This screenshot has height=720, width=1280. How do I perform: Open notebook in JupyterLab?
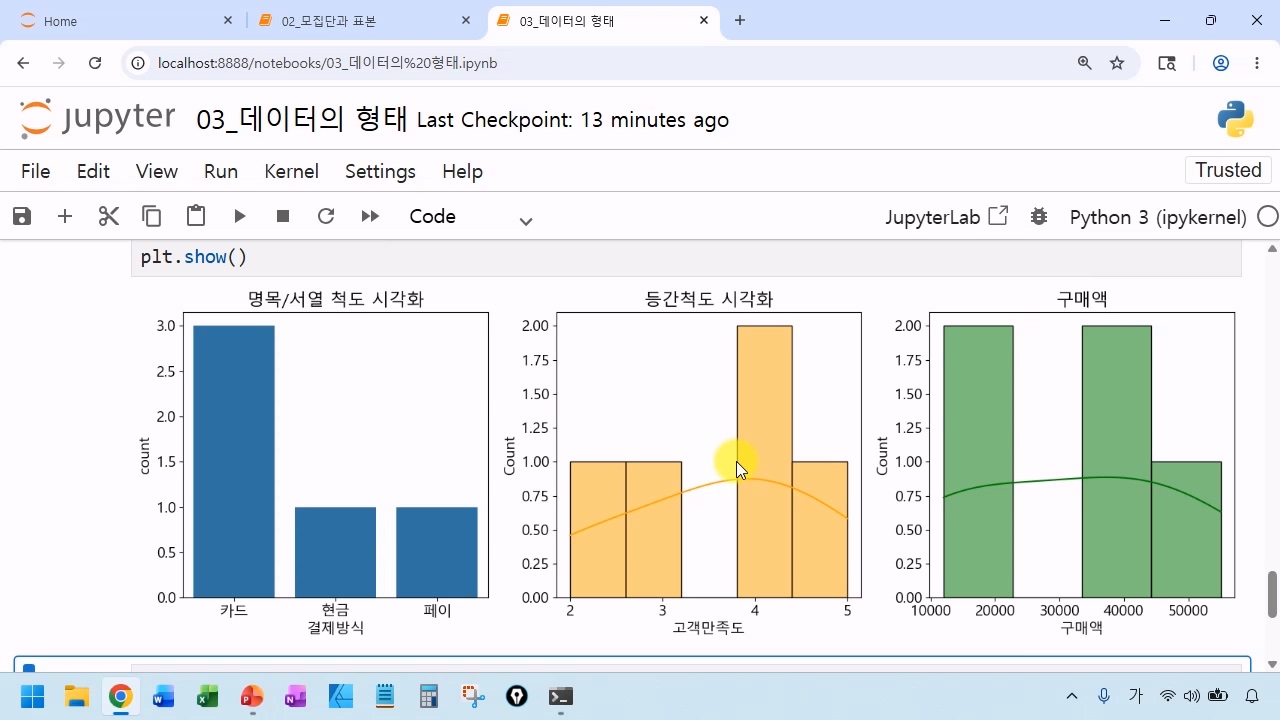[x=946, y=217]
